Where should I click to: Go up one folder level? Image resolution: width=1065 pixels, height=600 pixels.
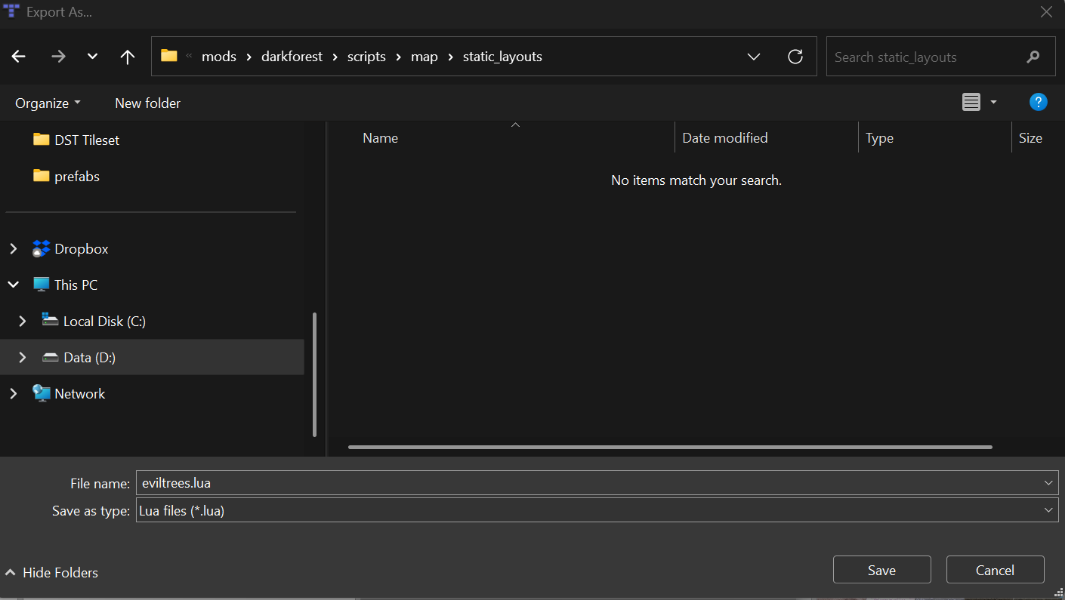pyautogui.click(x=127, y=57)
